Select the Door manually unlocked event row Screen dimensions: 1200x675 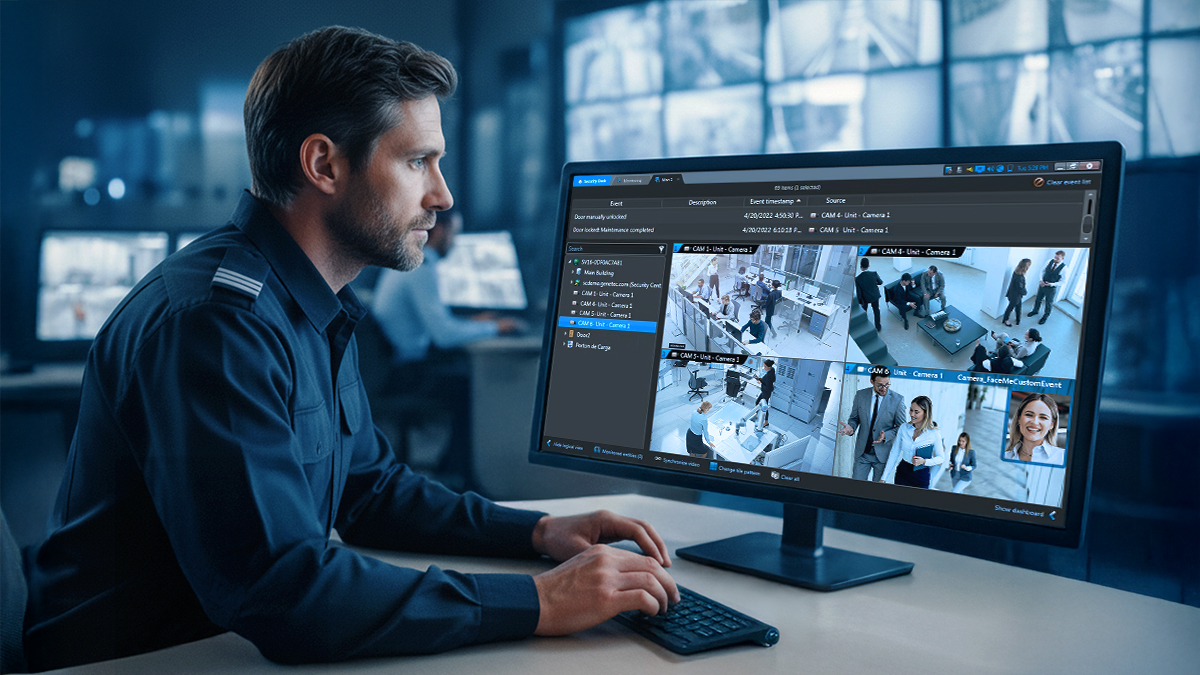600,216
